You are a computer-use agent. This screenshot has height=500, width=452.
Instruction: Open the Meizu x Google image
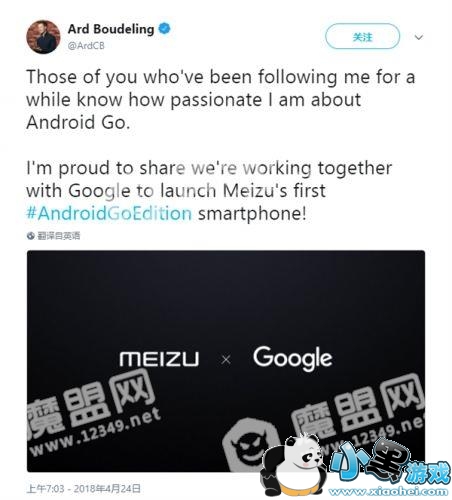[226, 361]
